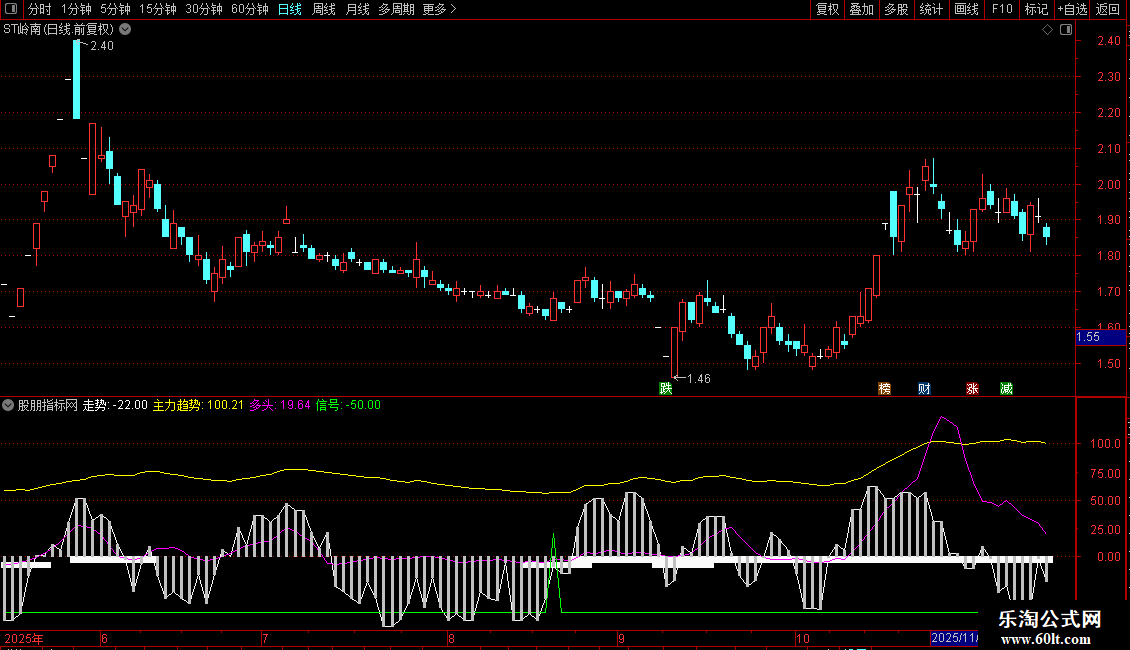Screen dimensions: 1130x650
Task: Click the 2025年 timeline label
Action: (24, 638)
